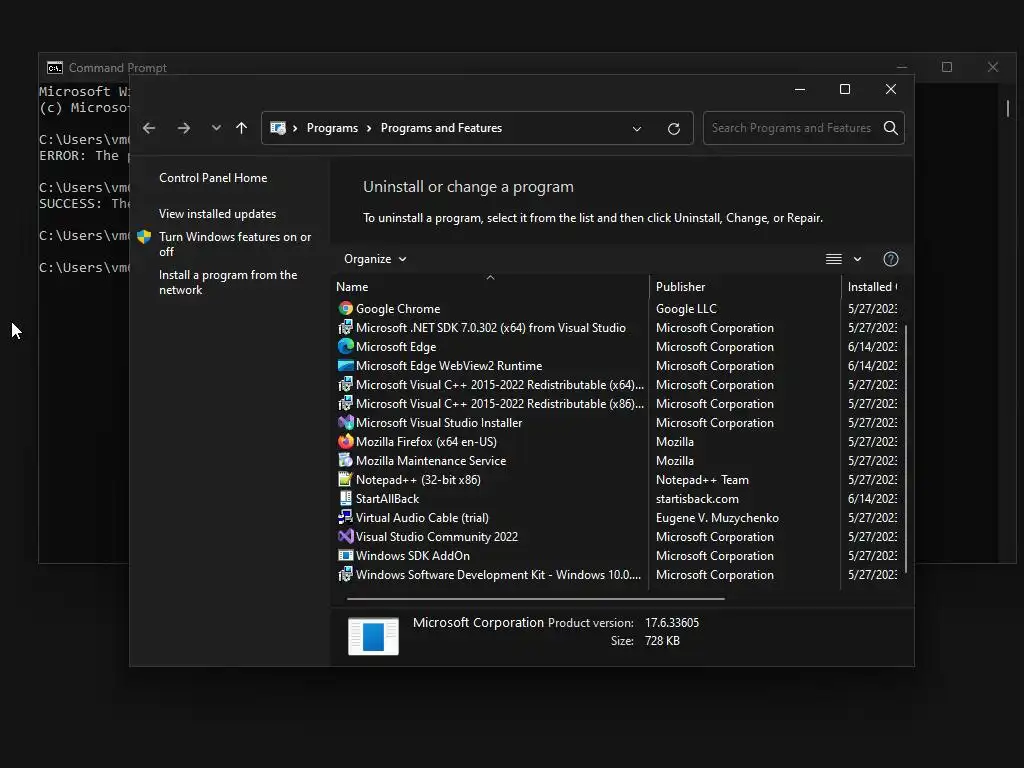Click the Eugene V. Muzychenko publisher cell
1024x768 pixels.
(717, 517)
